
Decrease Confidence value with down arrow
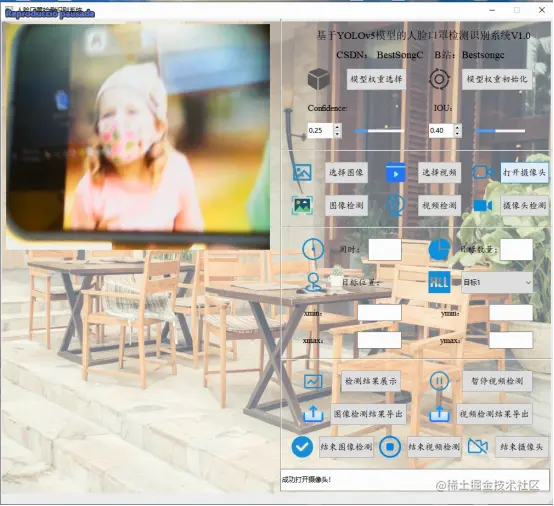(x=337, y=134)
